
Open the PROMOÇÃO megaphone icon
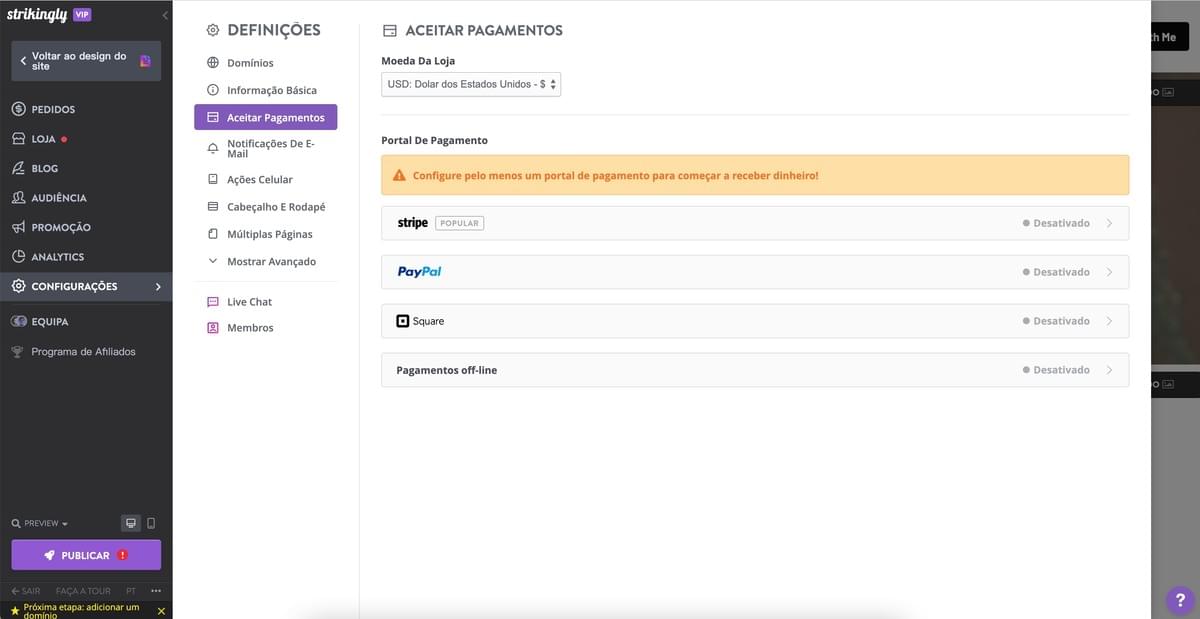coord(18,226)
